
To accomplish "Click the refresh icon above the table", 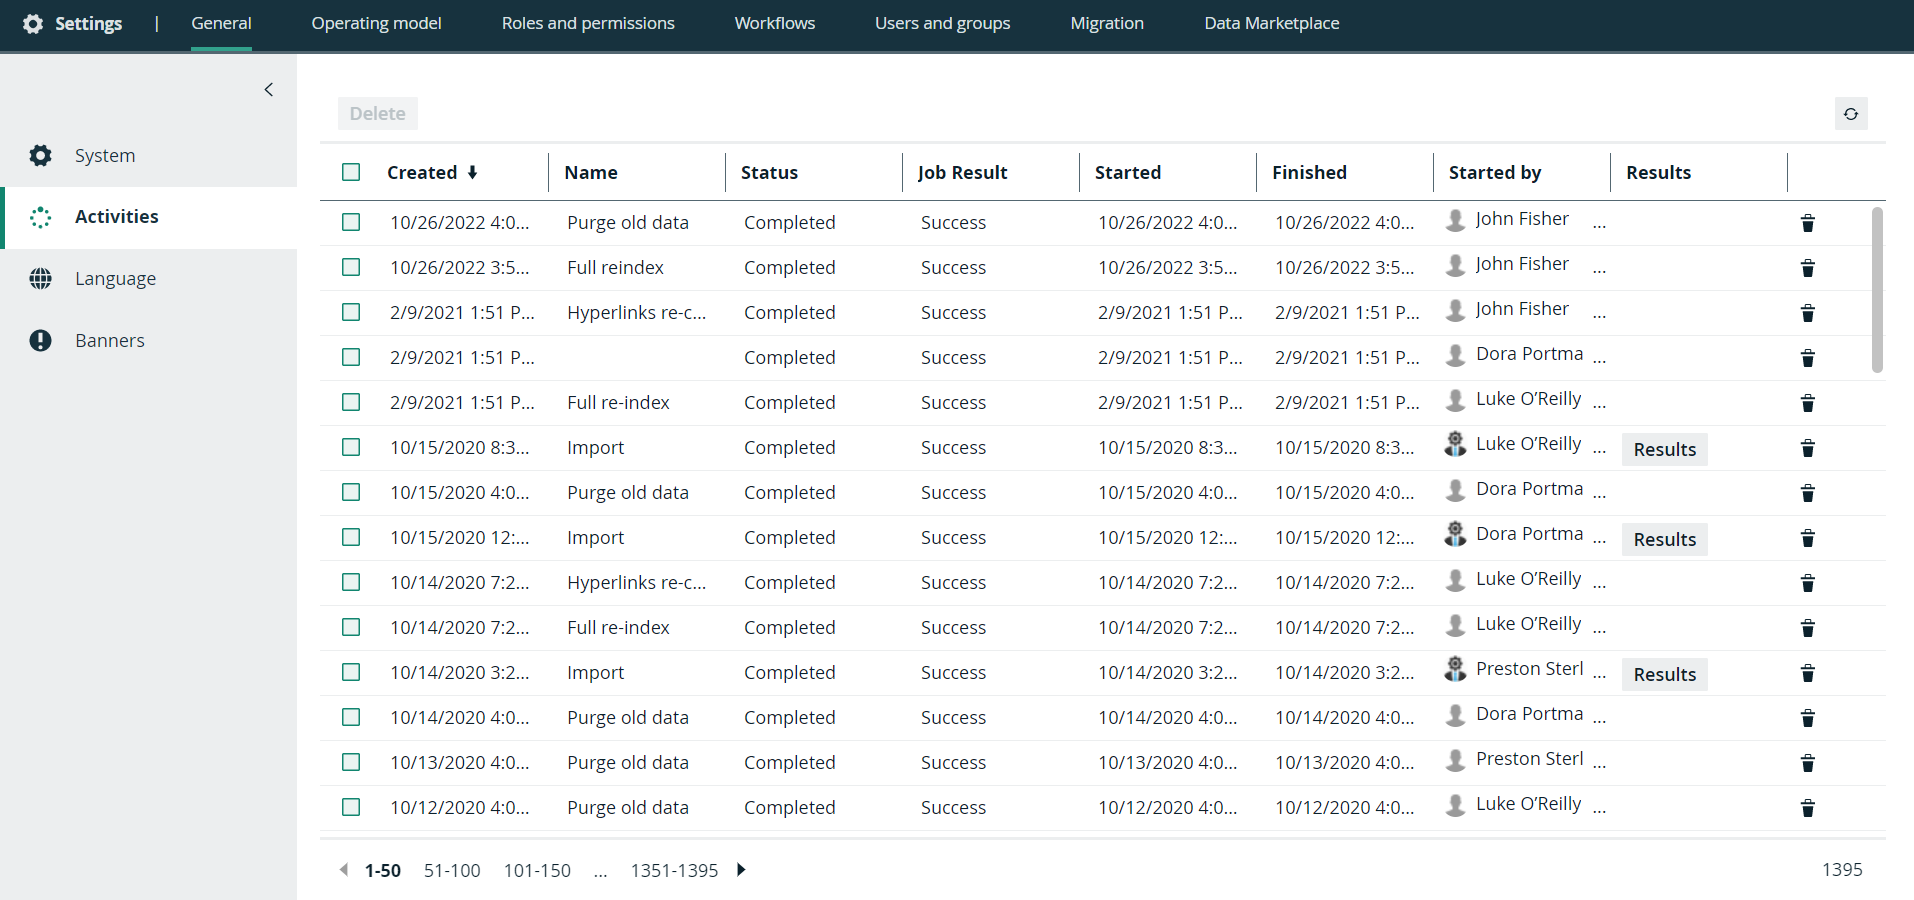I will point(1850,114).
